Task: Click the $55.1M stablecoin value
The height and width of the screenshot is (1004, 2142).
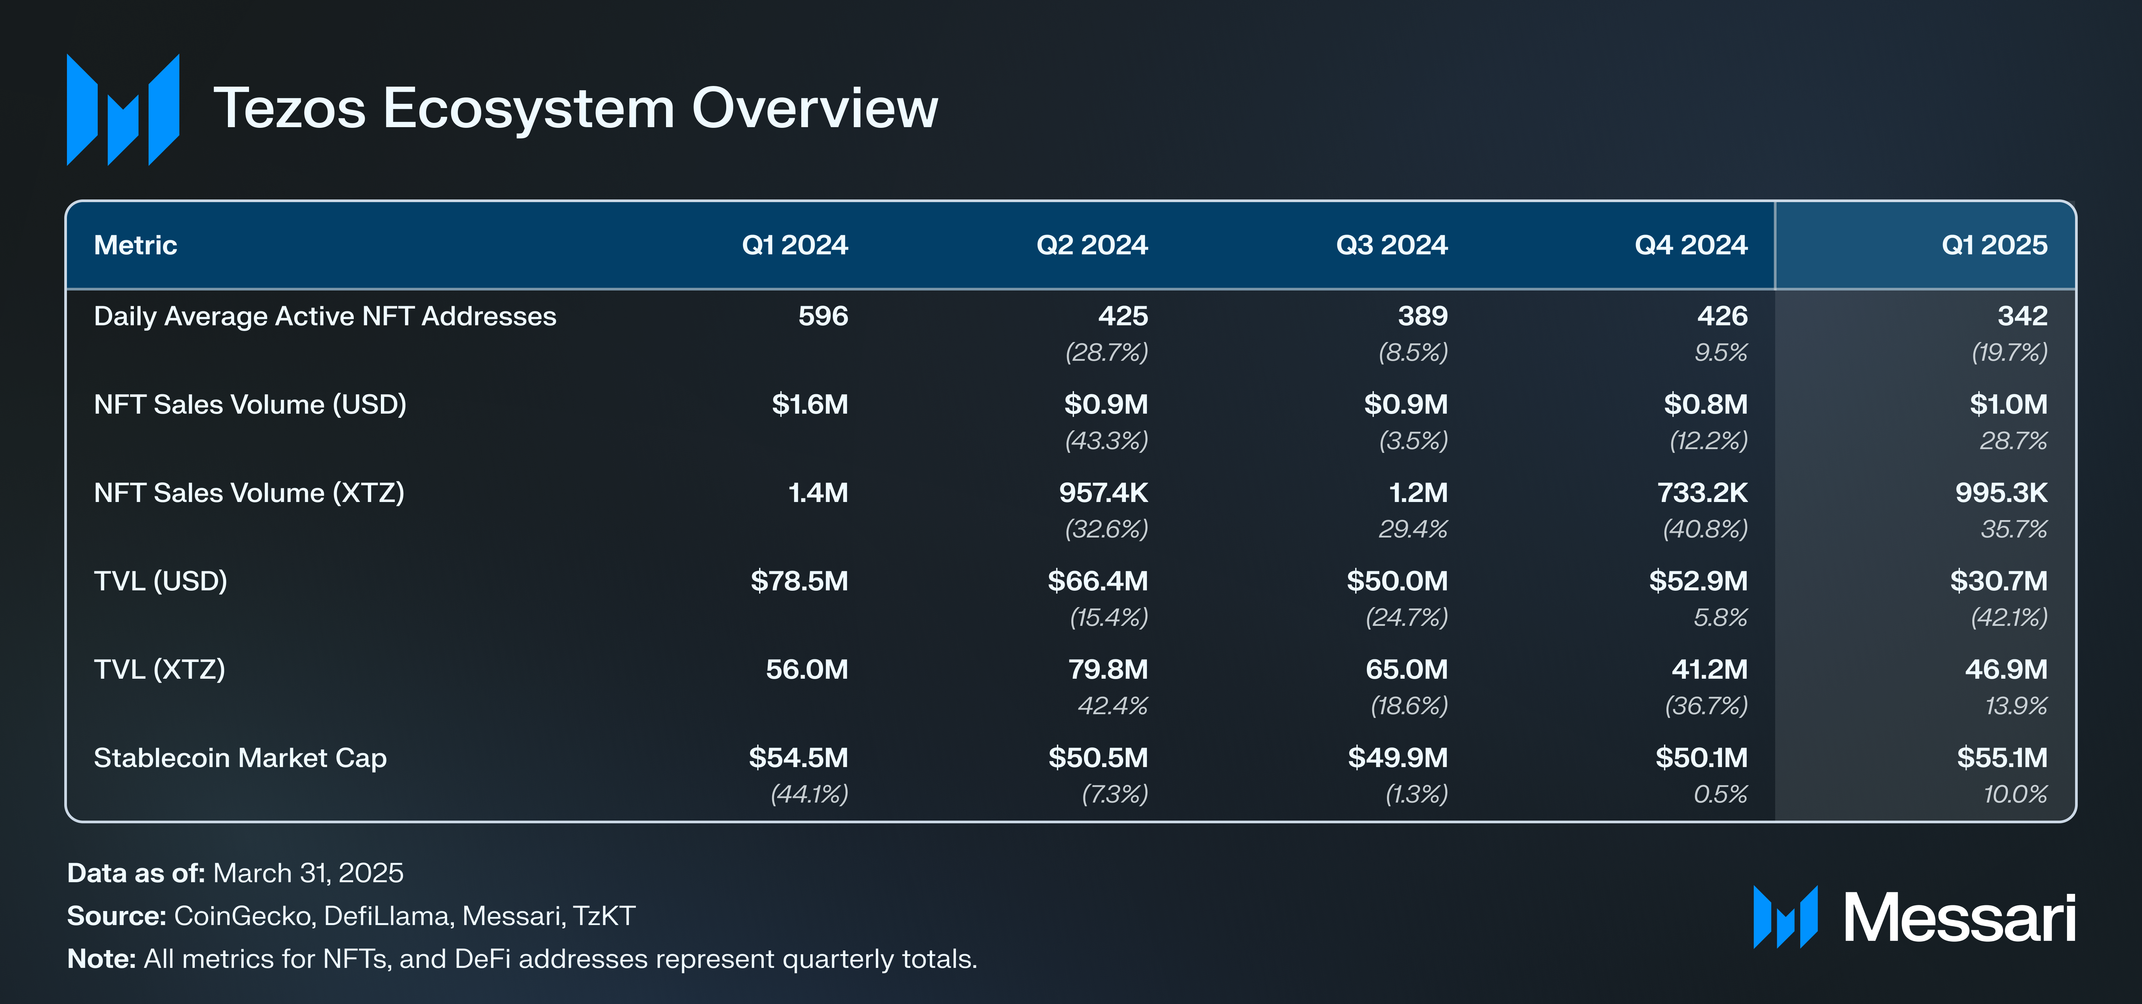Action: pos(2003,758)
